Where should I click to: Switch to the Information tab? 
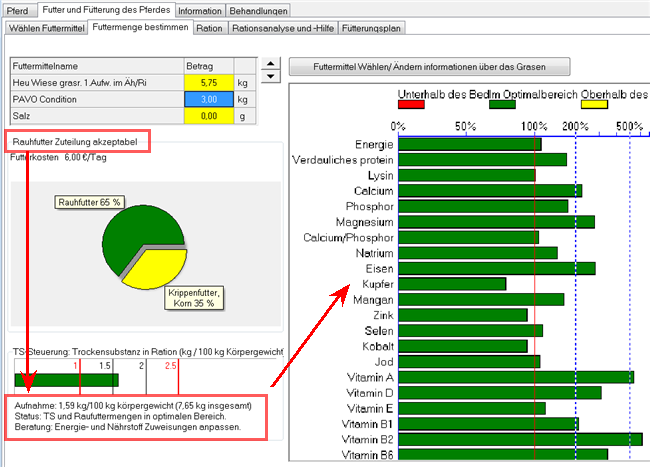point(200,11)
